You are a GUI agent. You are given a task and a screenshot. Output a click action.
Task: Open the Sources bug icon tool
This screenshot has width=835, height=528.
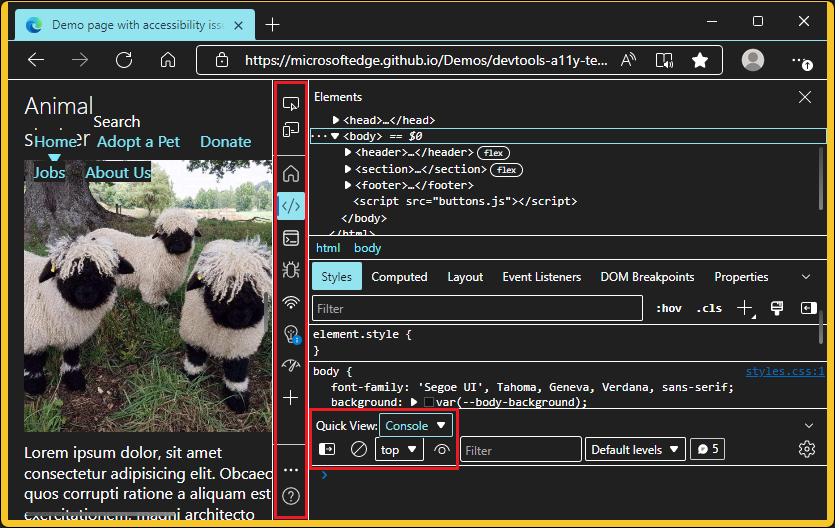click(291, 270)
